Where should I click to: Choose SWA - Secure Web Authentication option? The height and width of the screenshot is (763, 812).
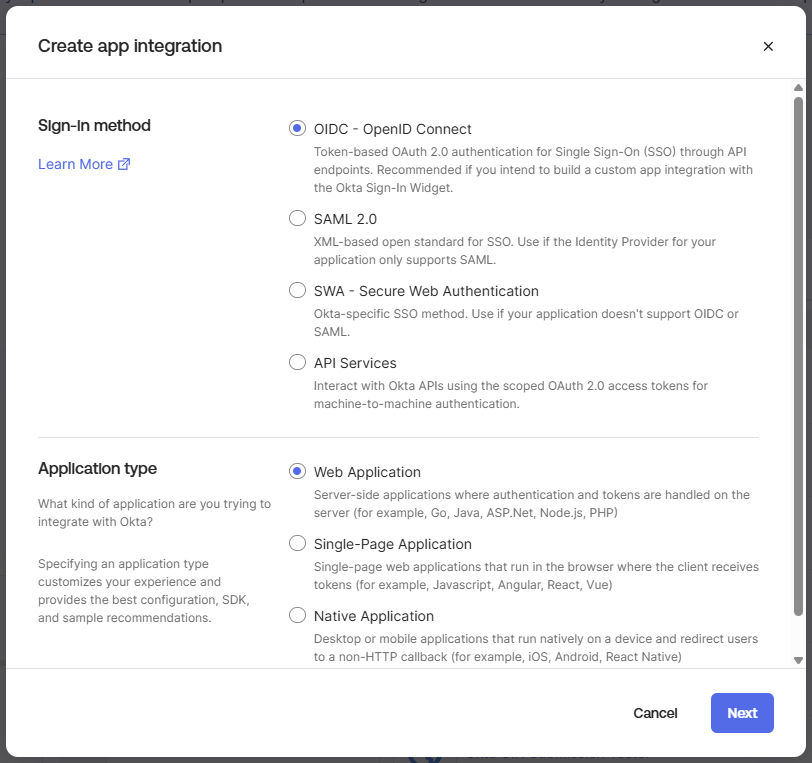pos(297,290)
